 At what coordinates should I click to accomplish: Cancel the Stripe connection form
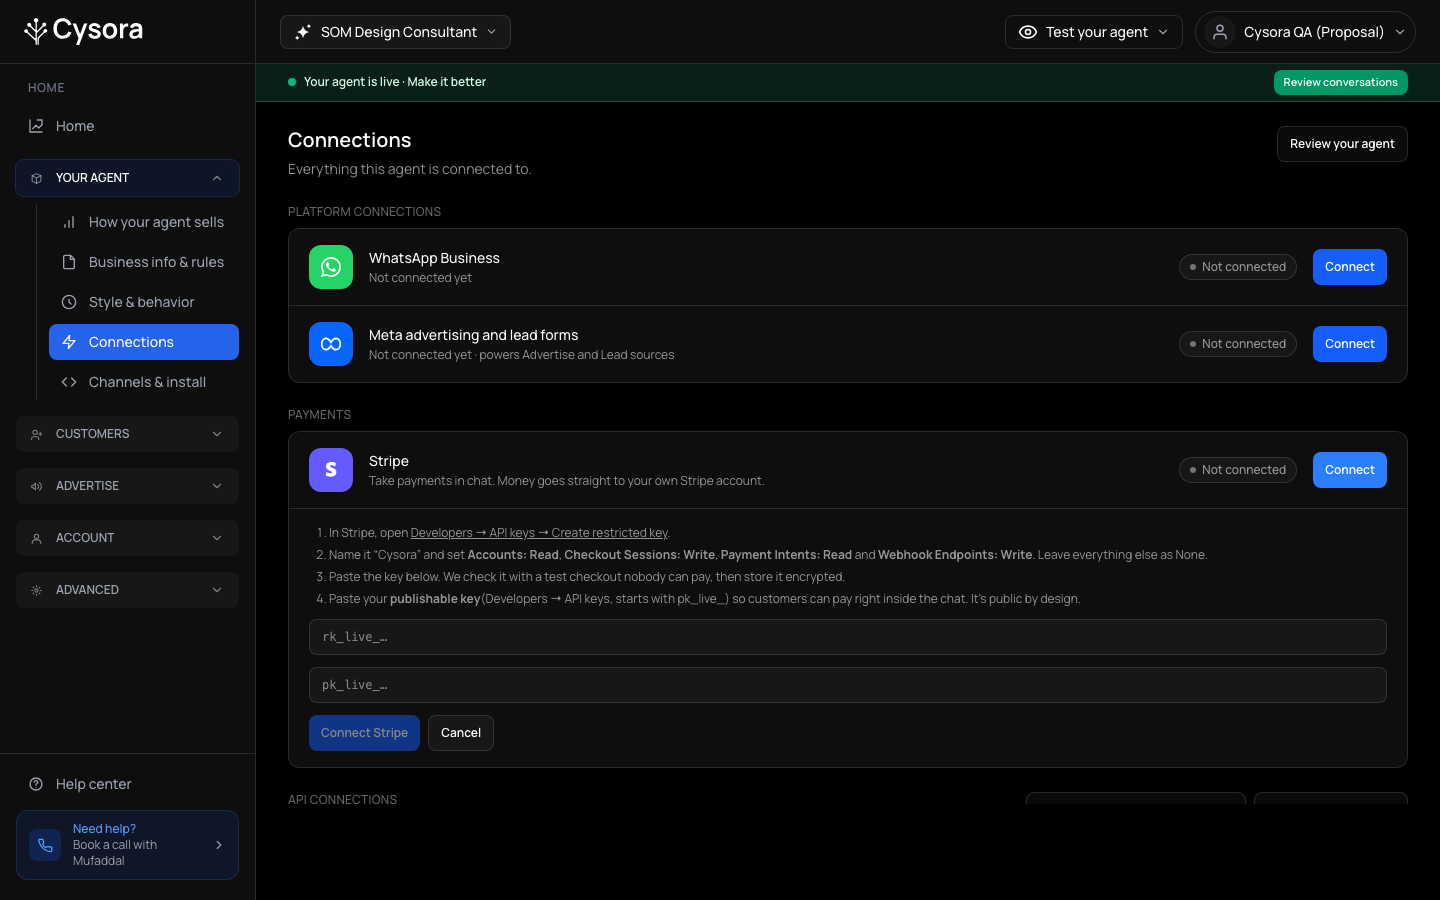tap(461, 733)
